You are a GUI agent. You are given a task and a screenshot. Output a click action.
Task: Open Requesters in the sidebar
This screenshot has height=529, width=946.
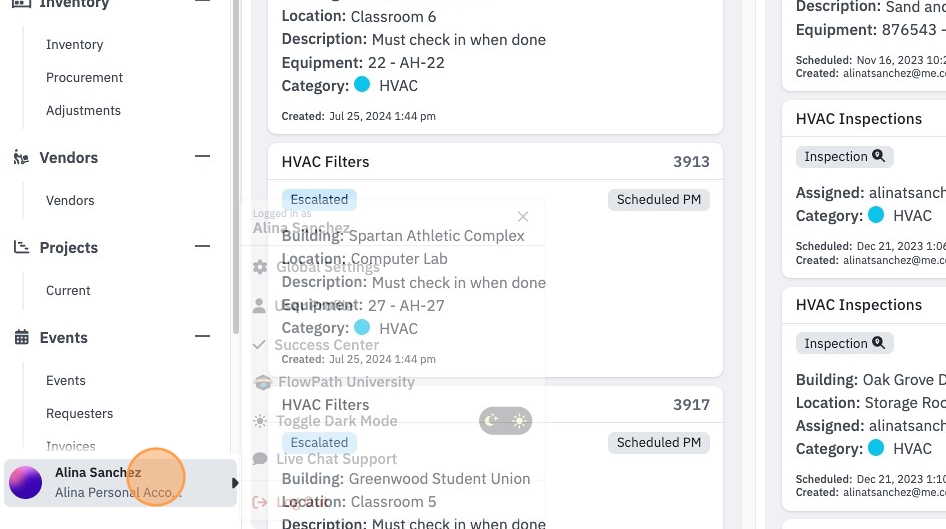(80, 413)
